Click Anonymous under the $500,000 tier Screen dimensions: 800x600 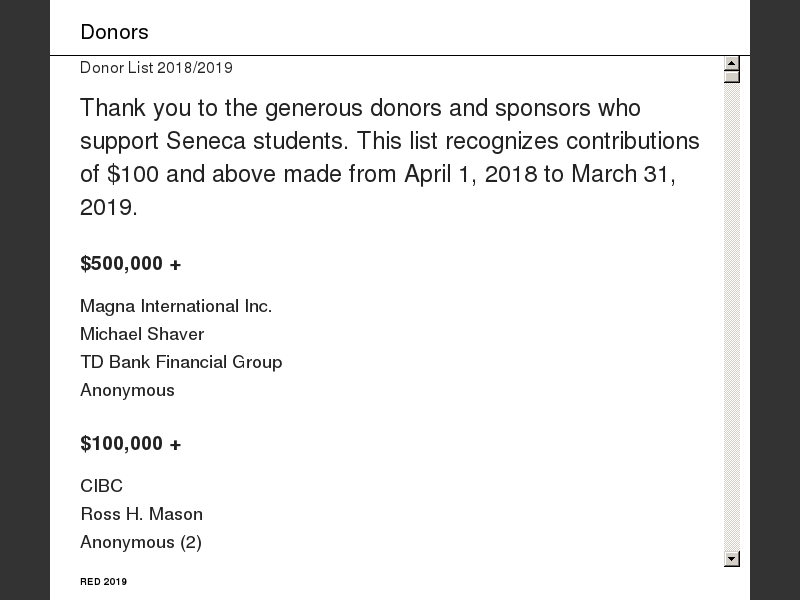click(x=127, y=390)
